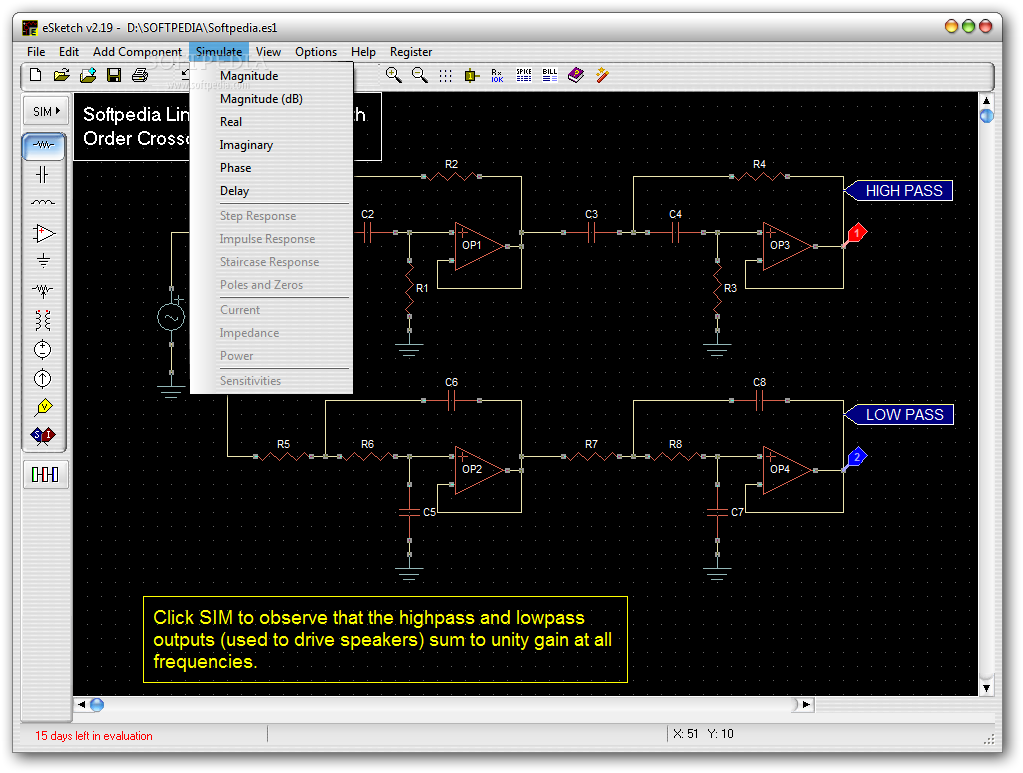This screenshot has height=773, width=1023.
Task: Click the vertical scrollbar thumb
Action: tap(986, 116)
